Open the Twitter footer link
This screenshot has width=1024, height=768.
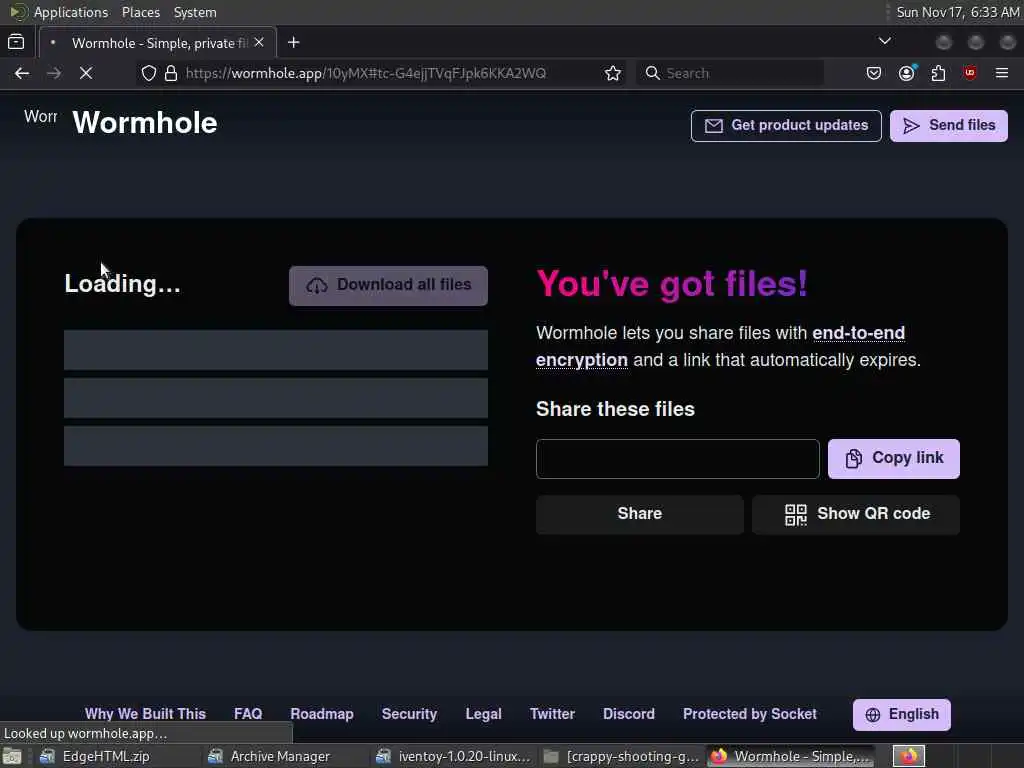point(552,714)
